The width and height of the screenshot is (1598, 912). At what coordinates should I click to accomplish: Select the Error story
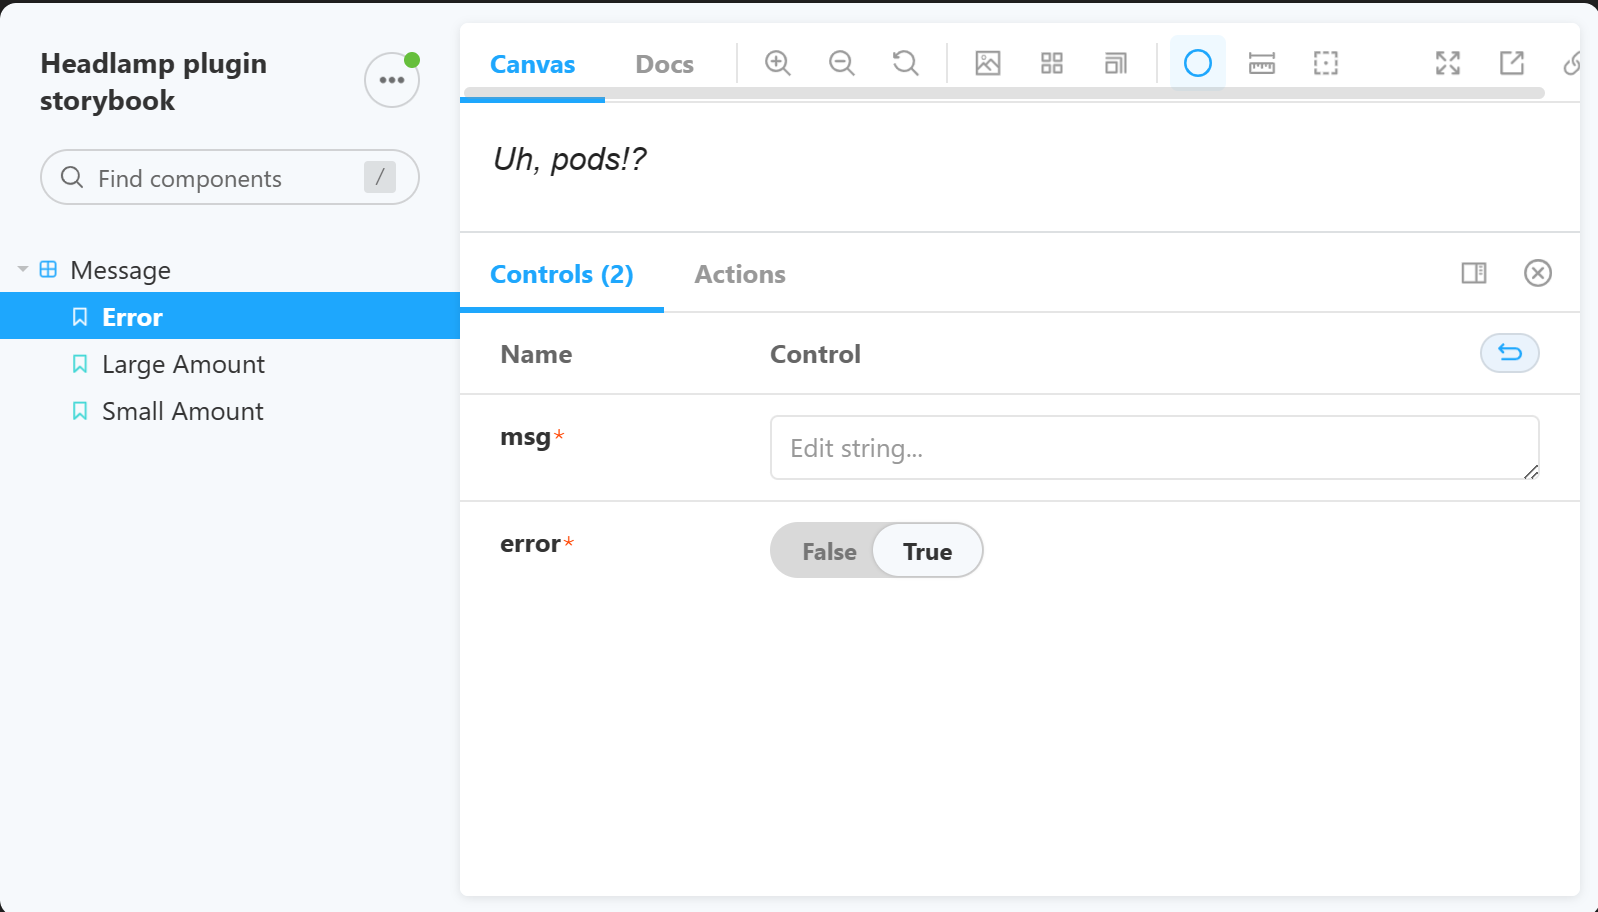point(230,316)
